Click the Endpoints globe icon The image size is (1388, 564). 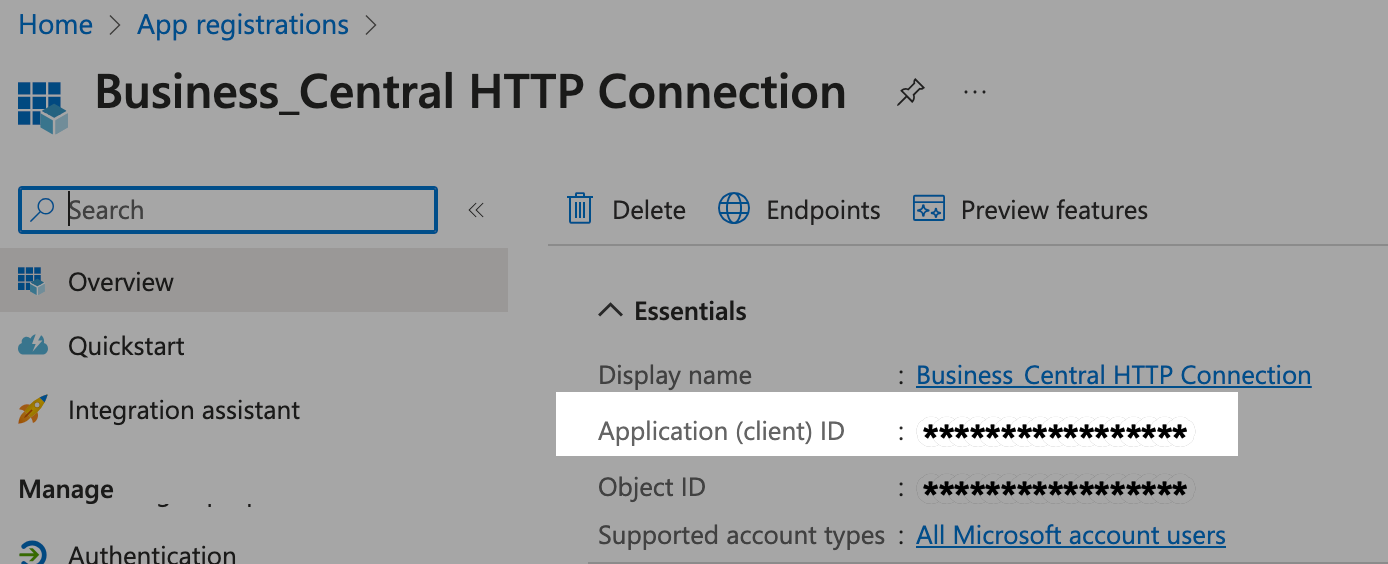coord(734,209)
